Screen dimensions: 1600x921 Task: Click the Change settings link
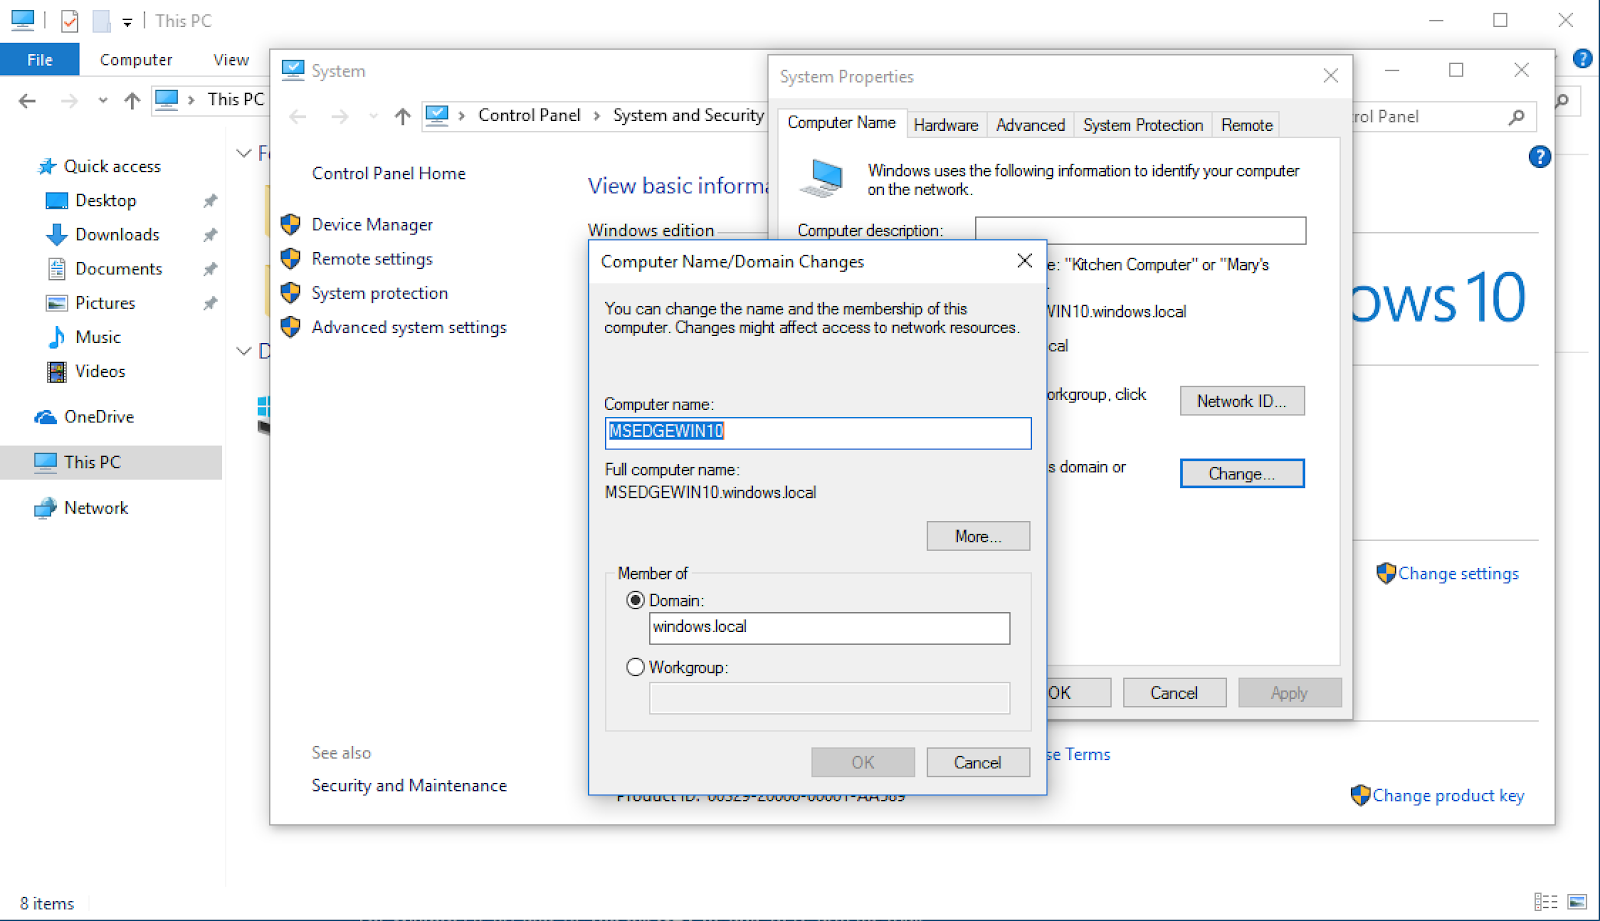(1458, 573)
